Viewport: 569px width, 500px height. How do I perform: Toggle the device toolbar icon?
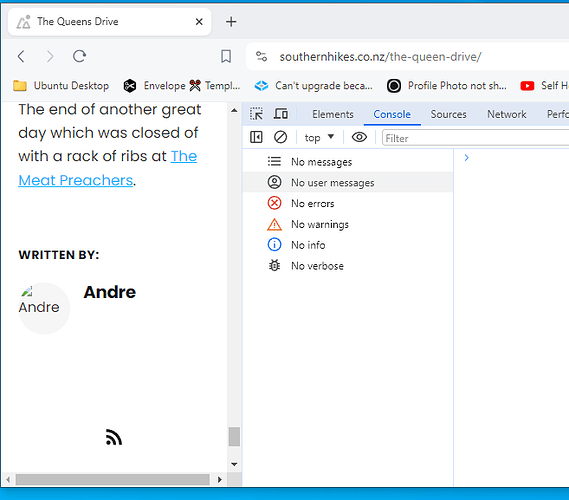tap(281, 114)
